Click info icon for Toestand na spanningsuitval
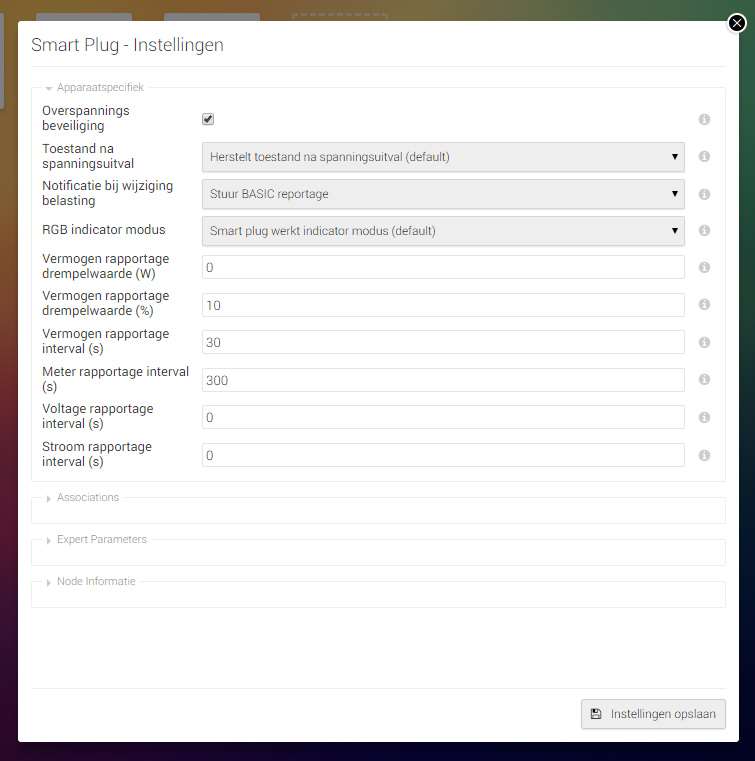 coord(704,157)
